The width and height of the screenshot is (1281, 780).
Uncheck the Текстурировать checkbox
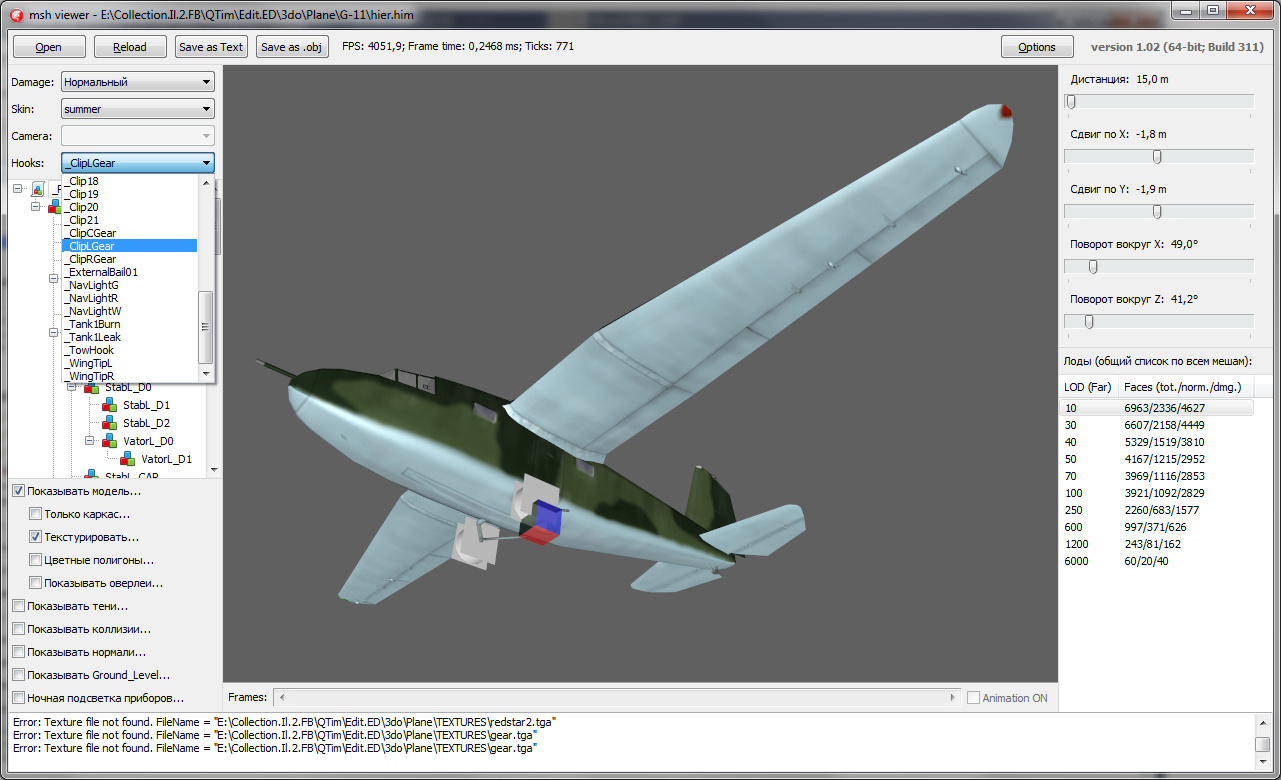pyautogui.click(x=36, y=537)
